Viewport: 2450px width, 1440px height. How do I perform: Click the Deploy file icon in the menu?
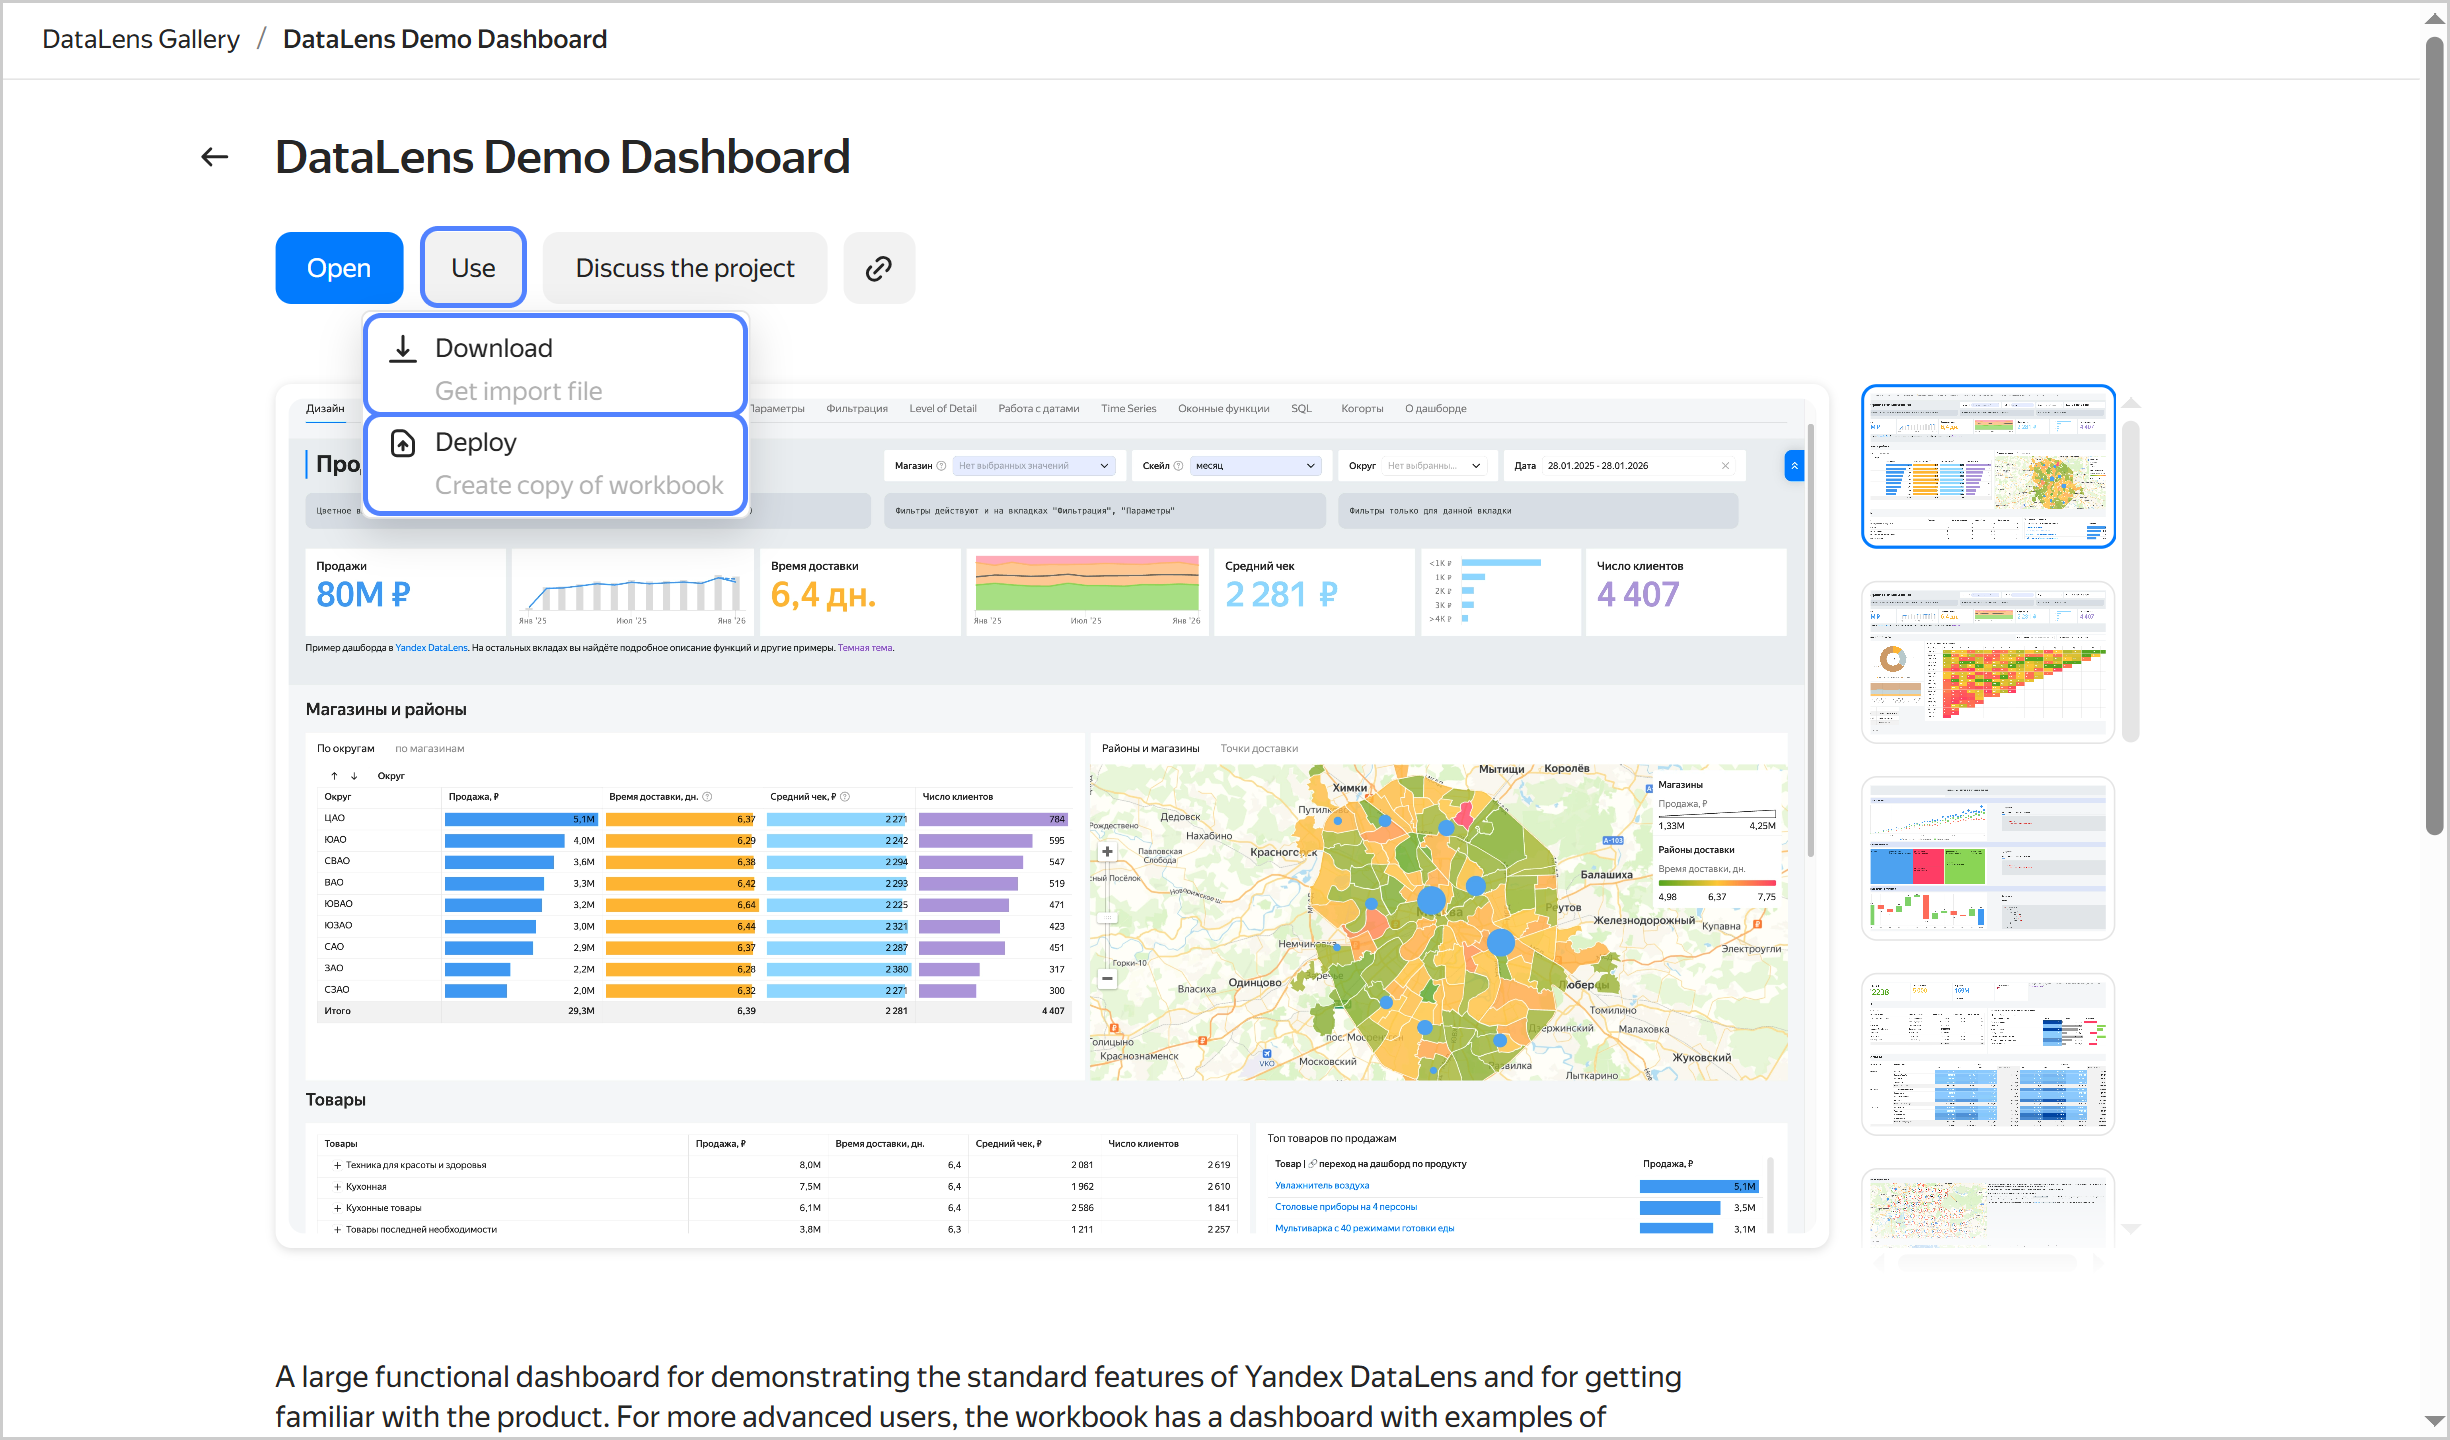coord(403,443)
